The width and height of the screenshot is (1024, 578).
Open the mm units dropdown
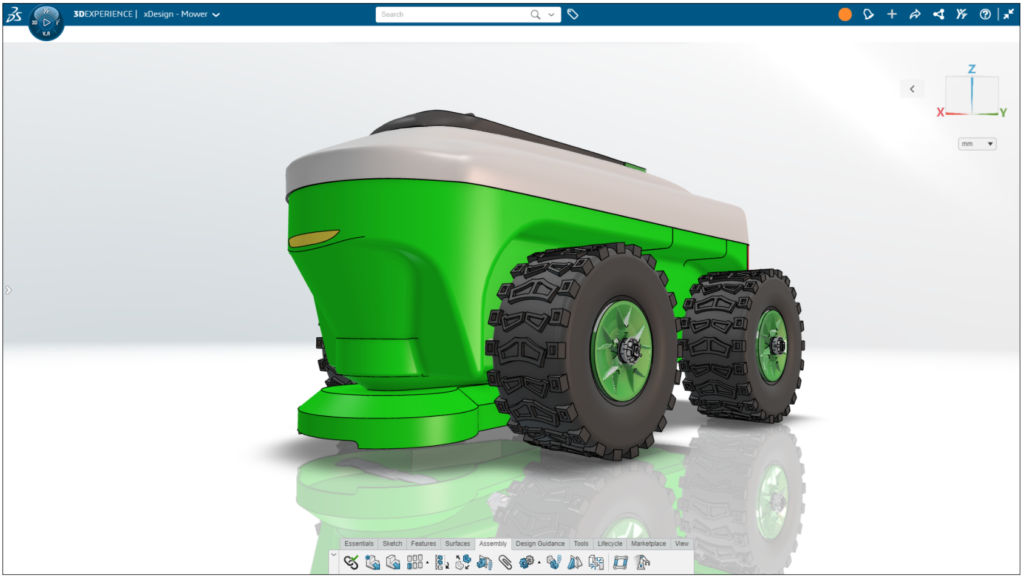pos(977,143)
